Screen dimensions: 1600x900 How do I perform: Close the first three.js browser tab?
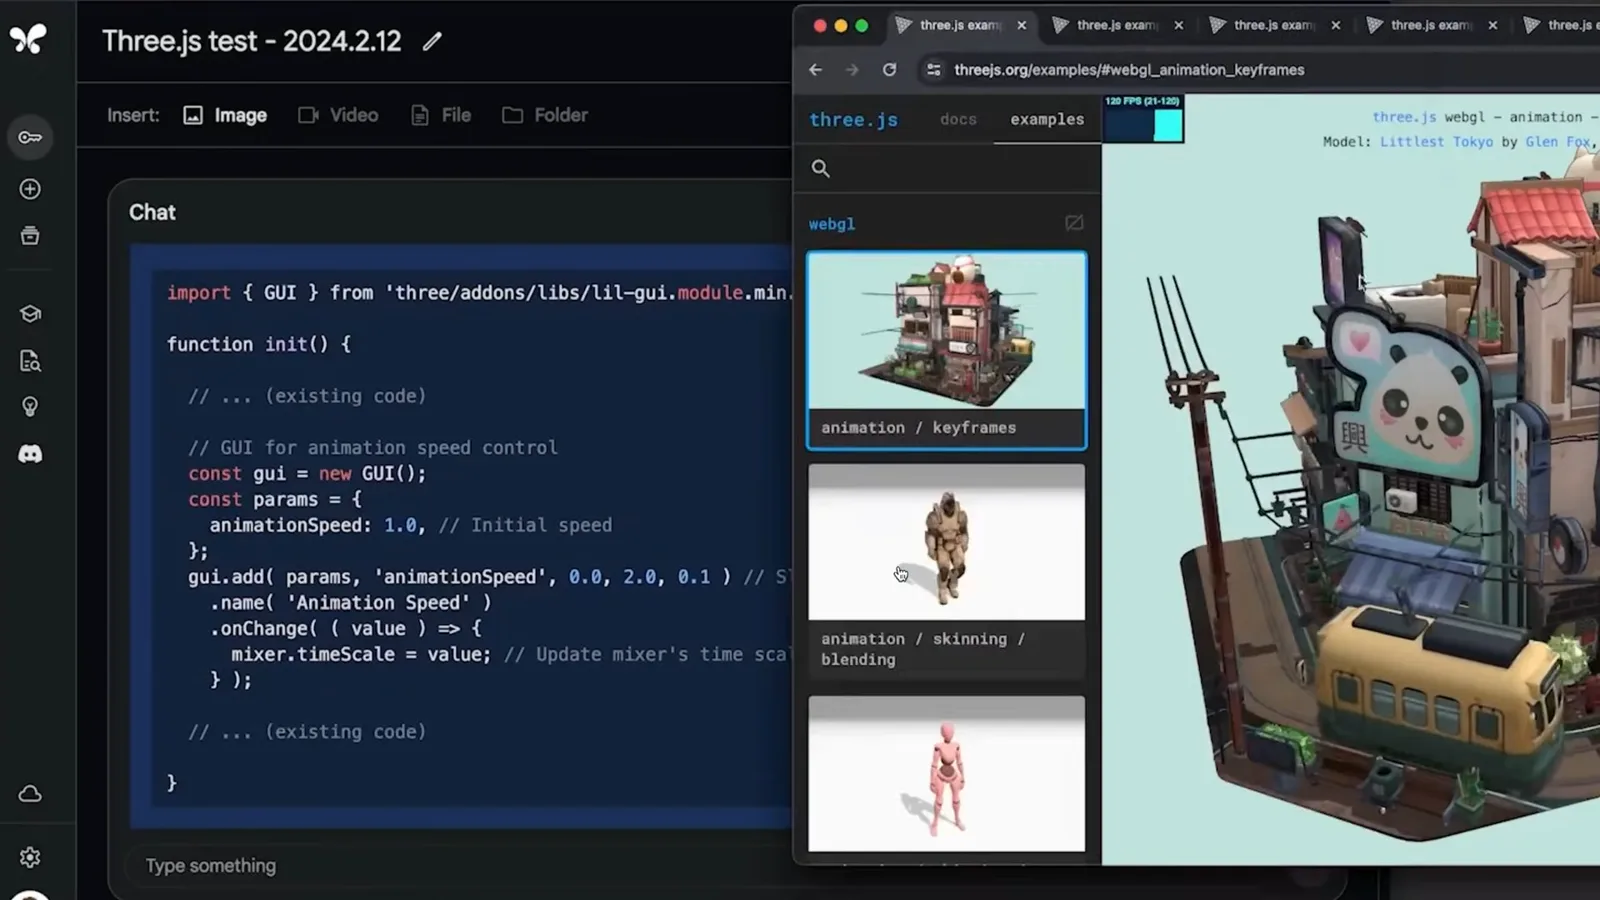1021,26
